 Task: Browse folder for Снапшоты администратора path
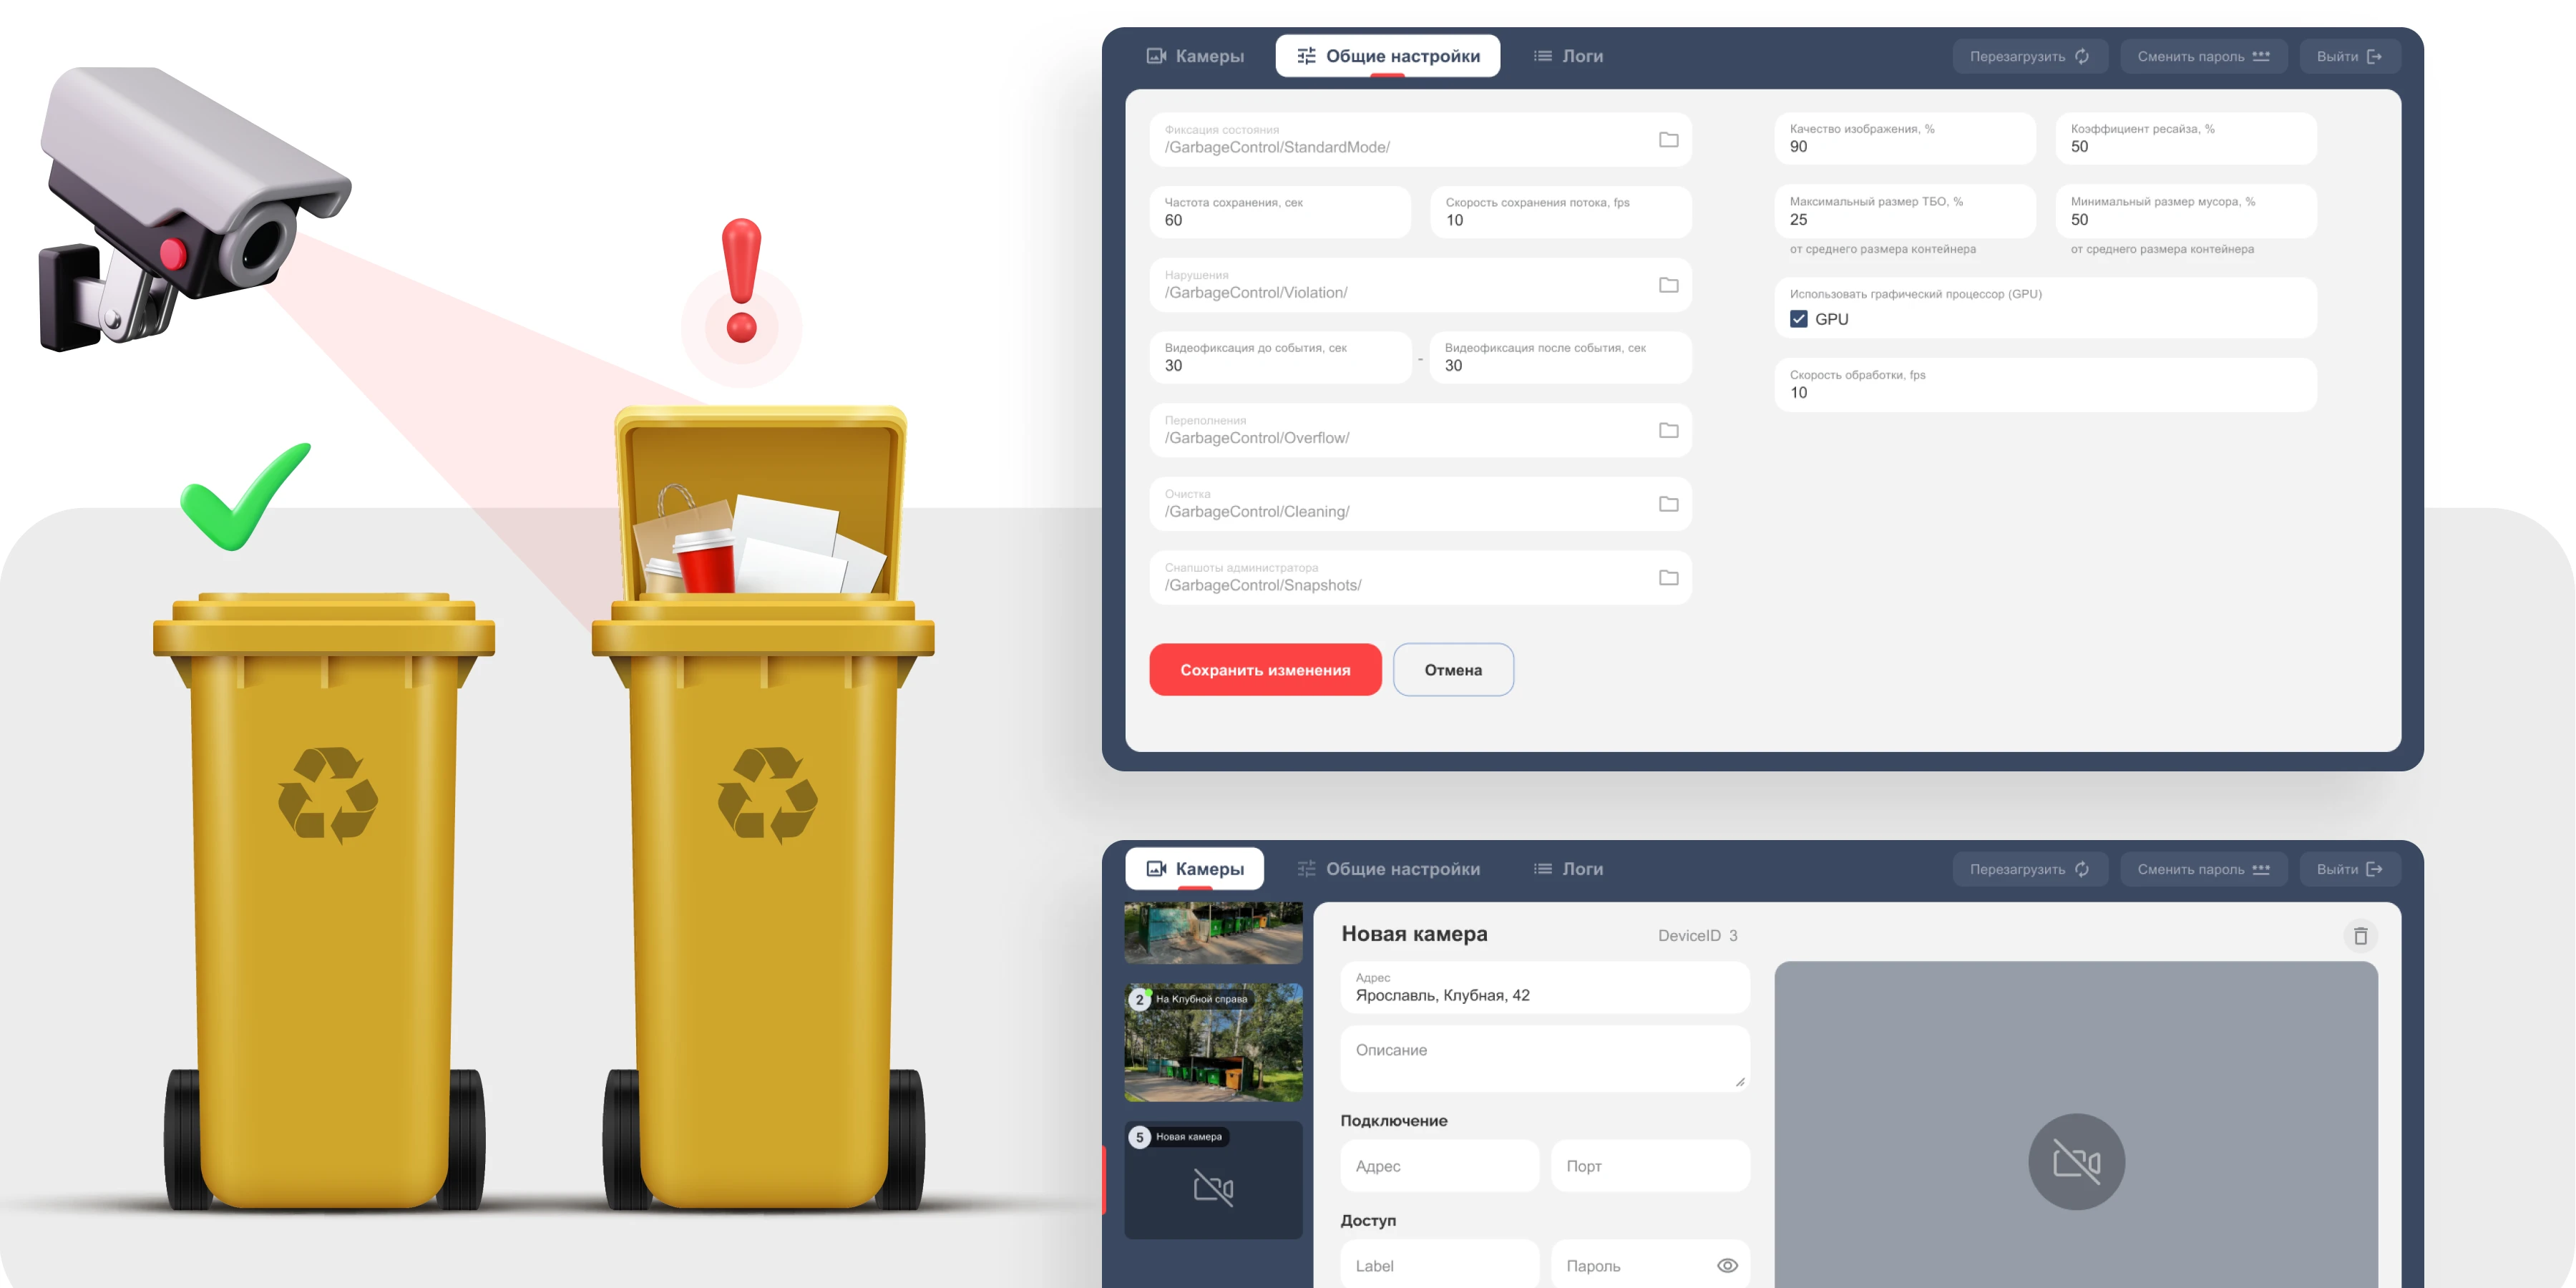point(1668,578)
